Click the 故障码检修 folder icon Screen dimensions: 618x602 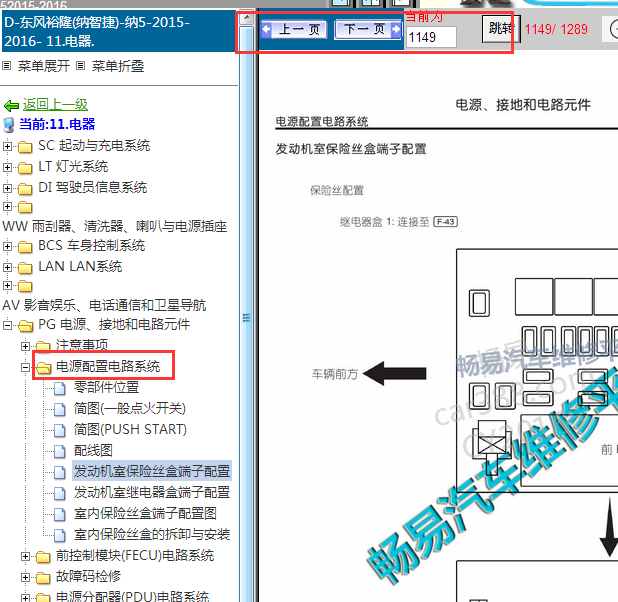(43, 578)
